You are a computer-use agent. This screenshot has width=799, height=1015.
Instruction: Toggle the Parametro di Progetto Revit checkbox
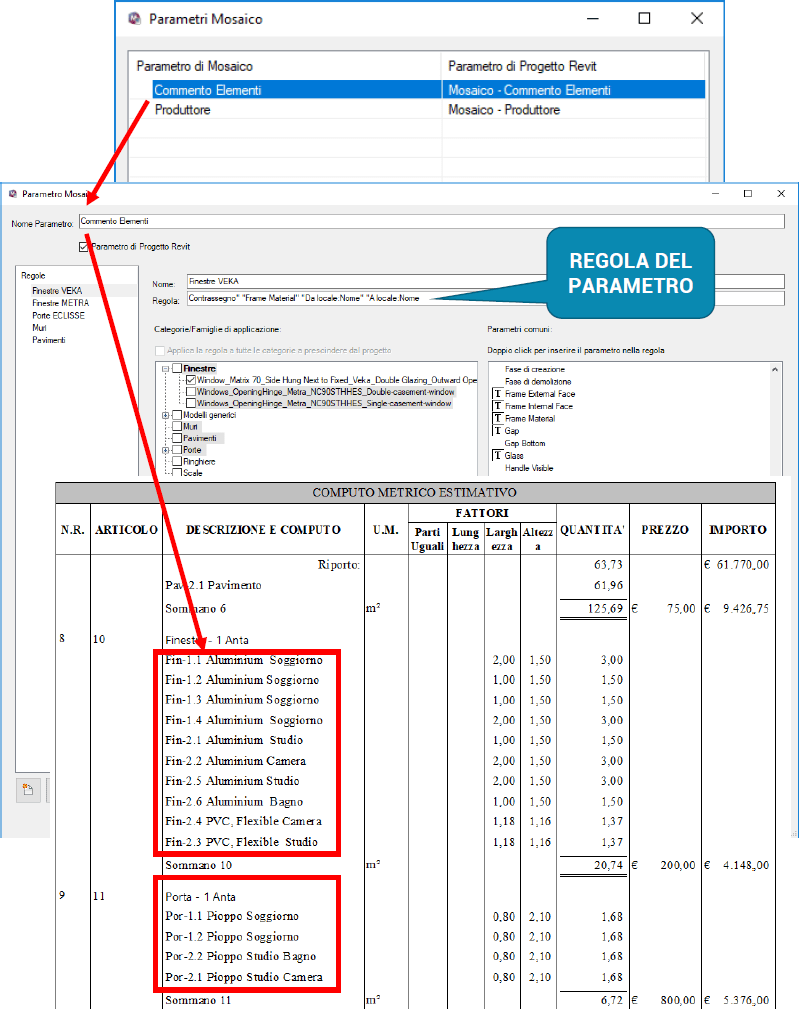pos(83,247)
